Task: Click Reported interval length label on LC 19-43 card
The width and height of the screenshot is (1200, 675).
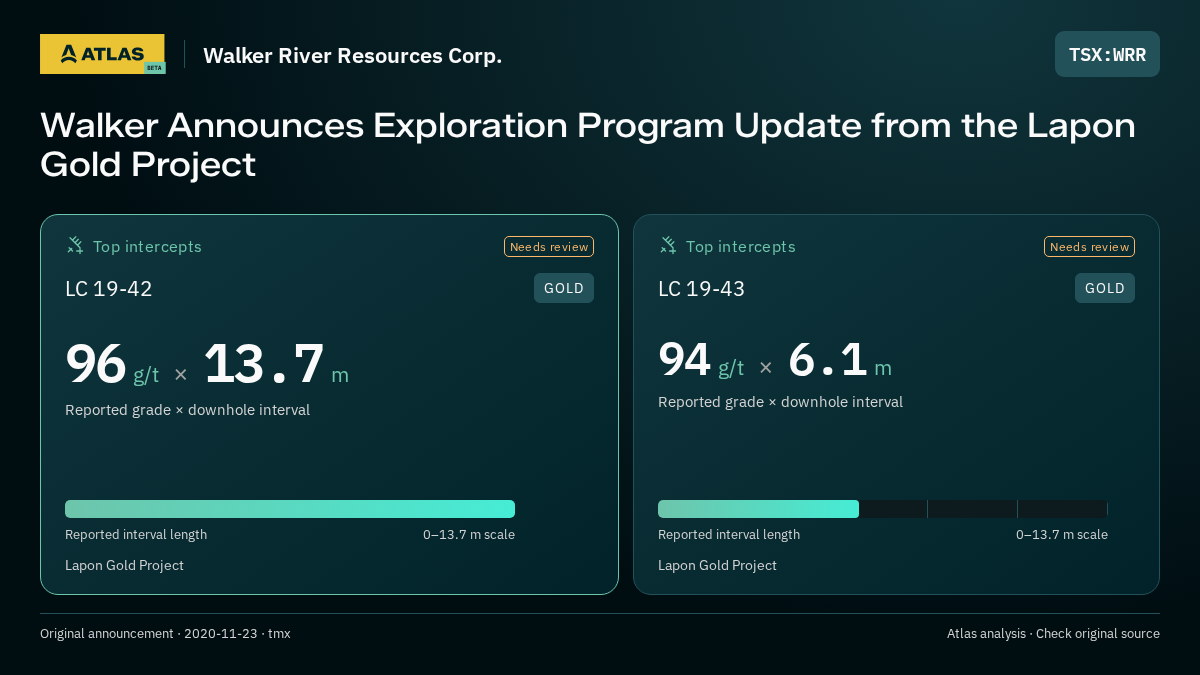Action: 729,535
